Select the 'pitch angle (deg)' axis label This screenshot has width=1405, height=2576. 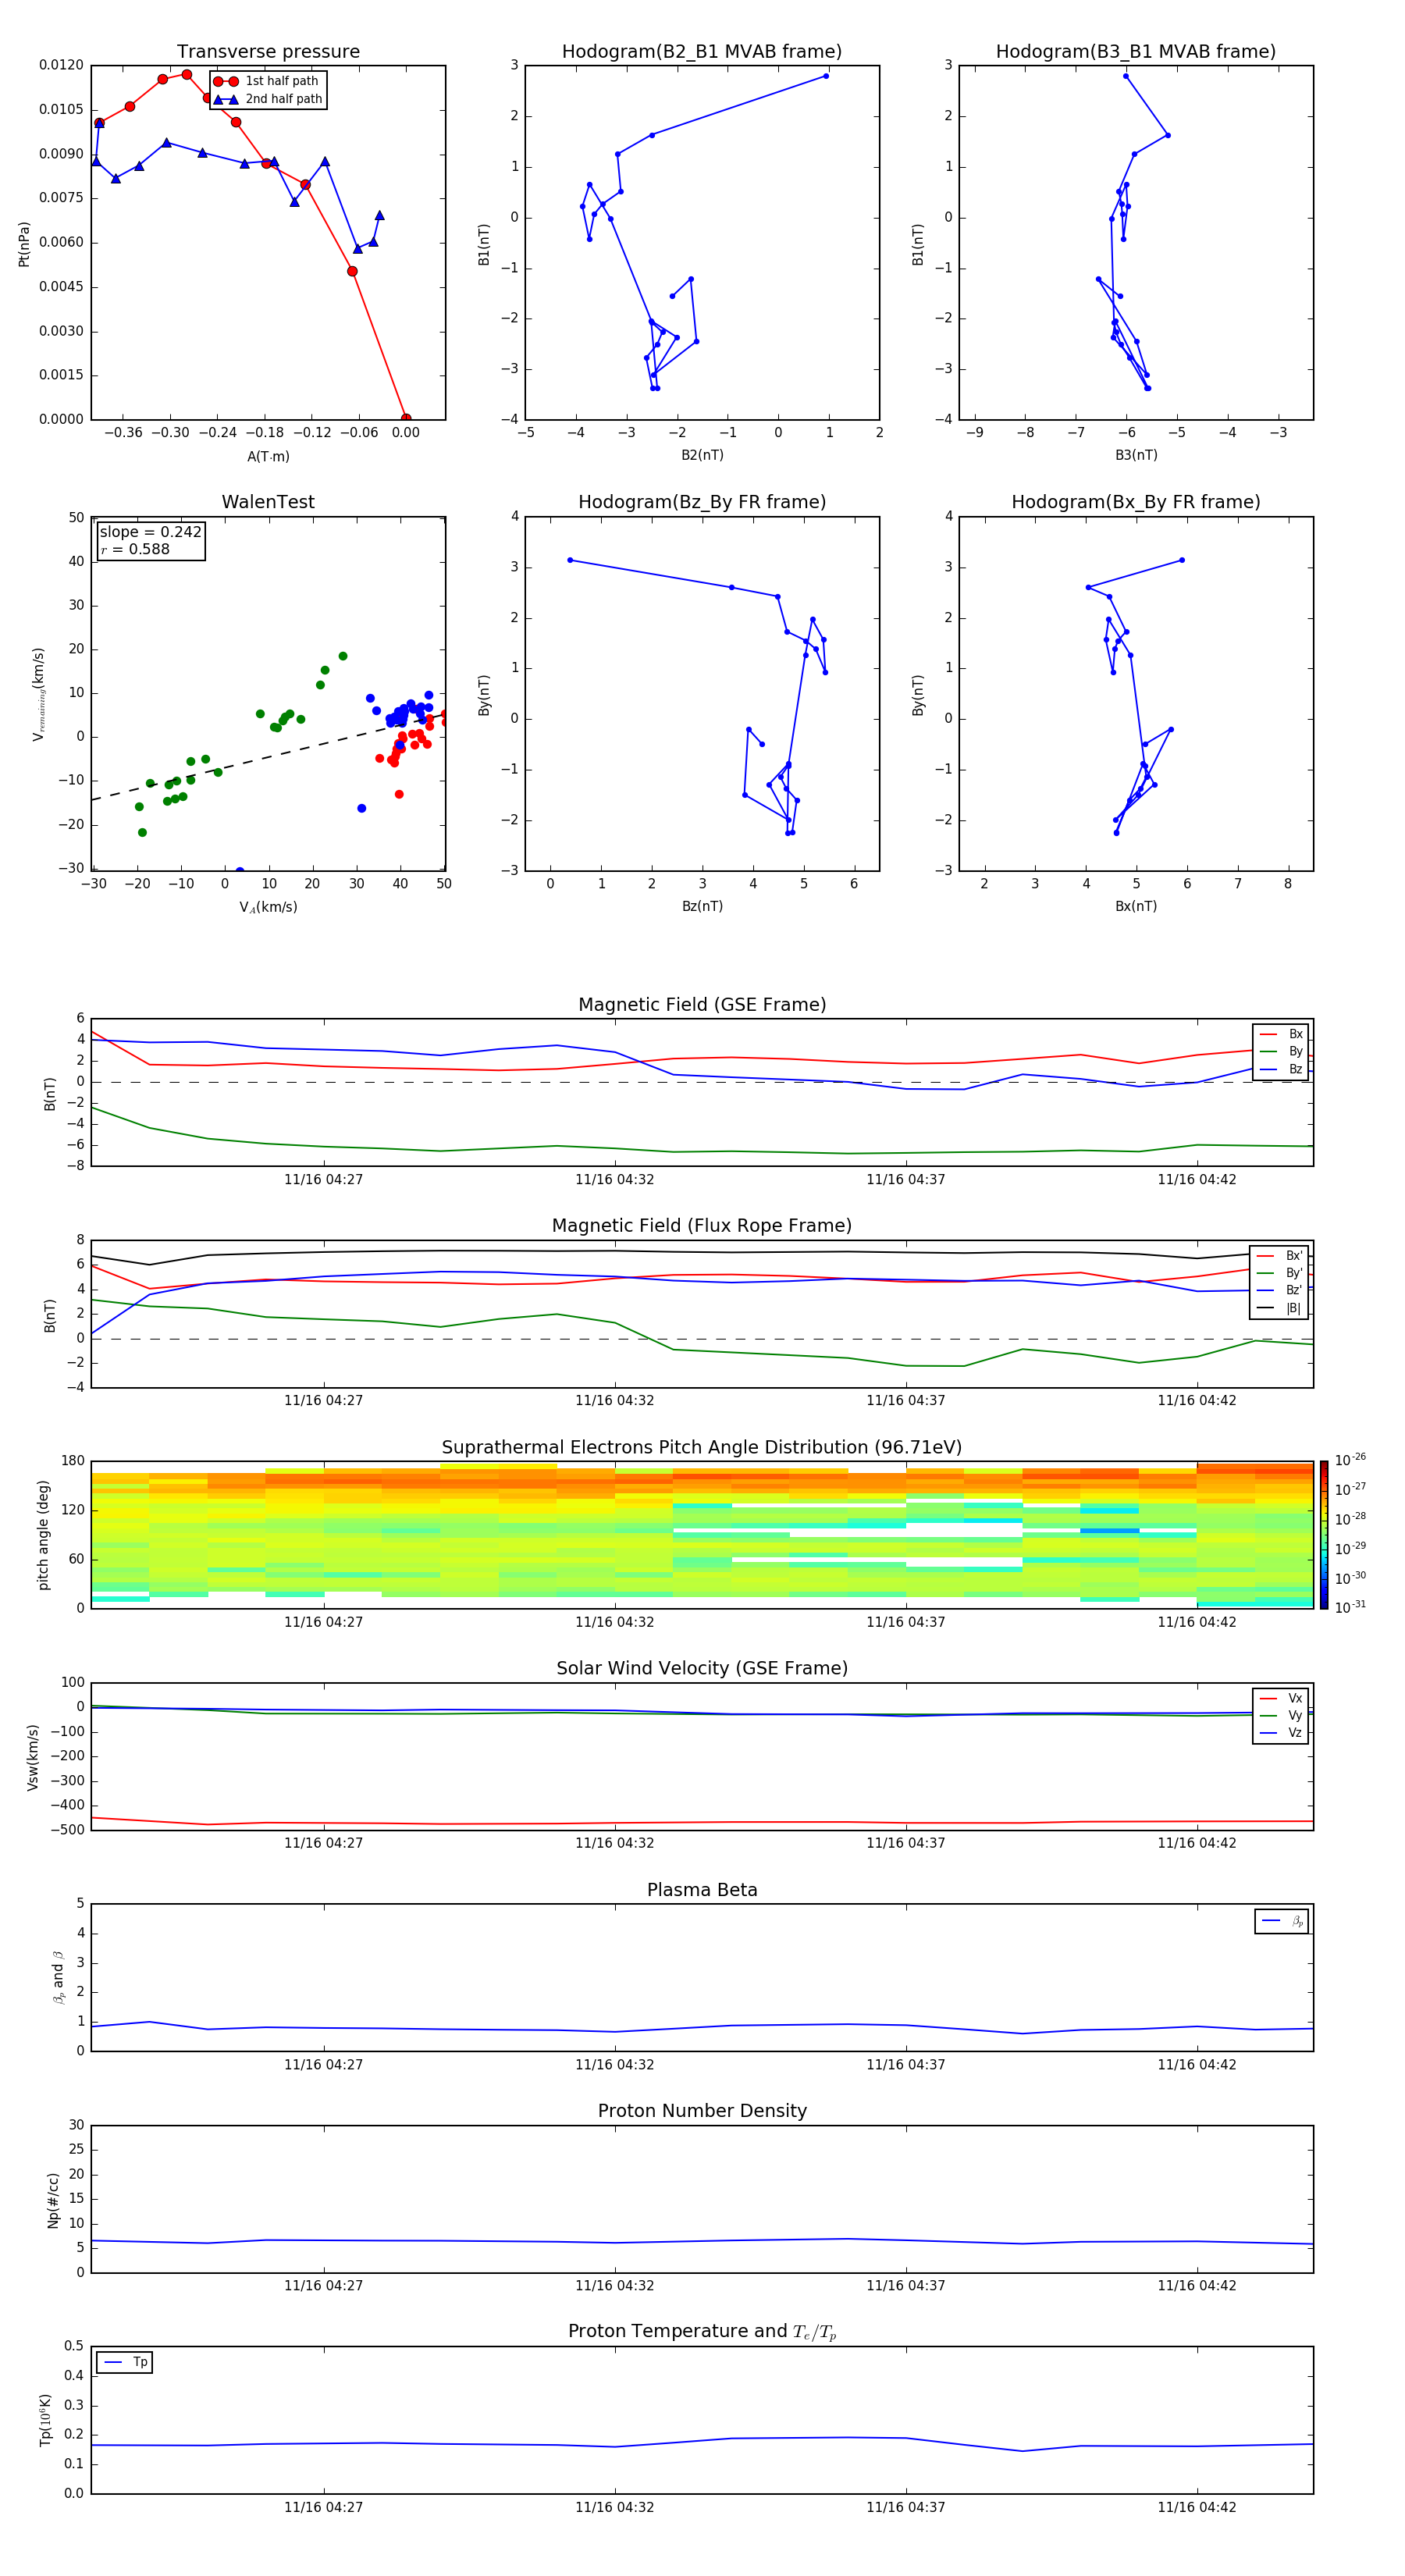43,1535
